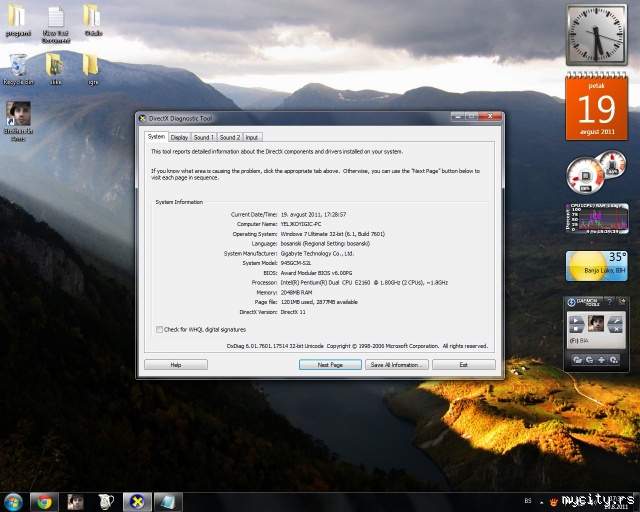Click the DirectX Diagnostic Tool title icon
The image size is (640, 512).
point(142,118)
